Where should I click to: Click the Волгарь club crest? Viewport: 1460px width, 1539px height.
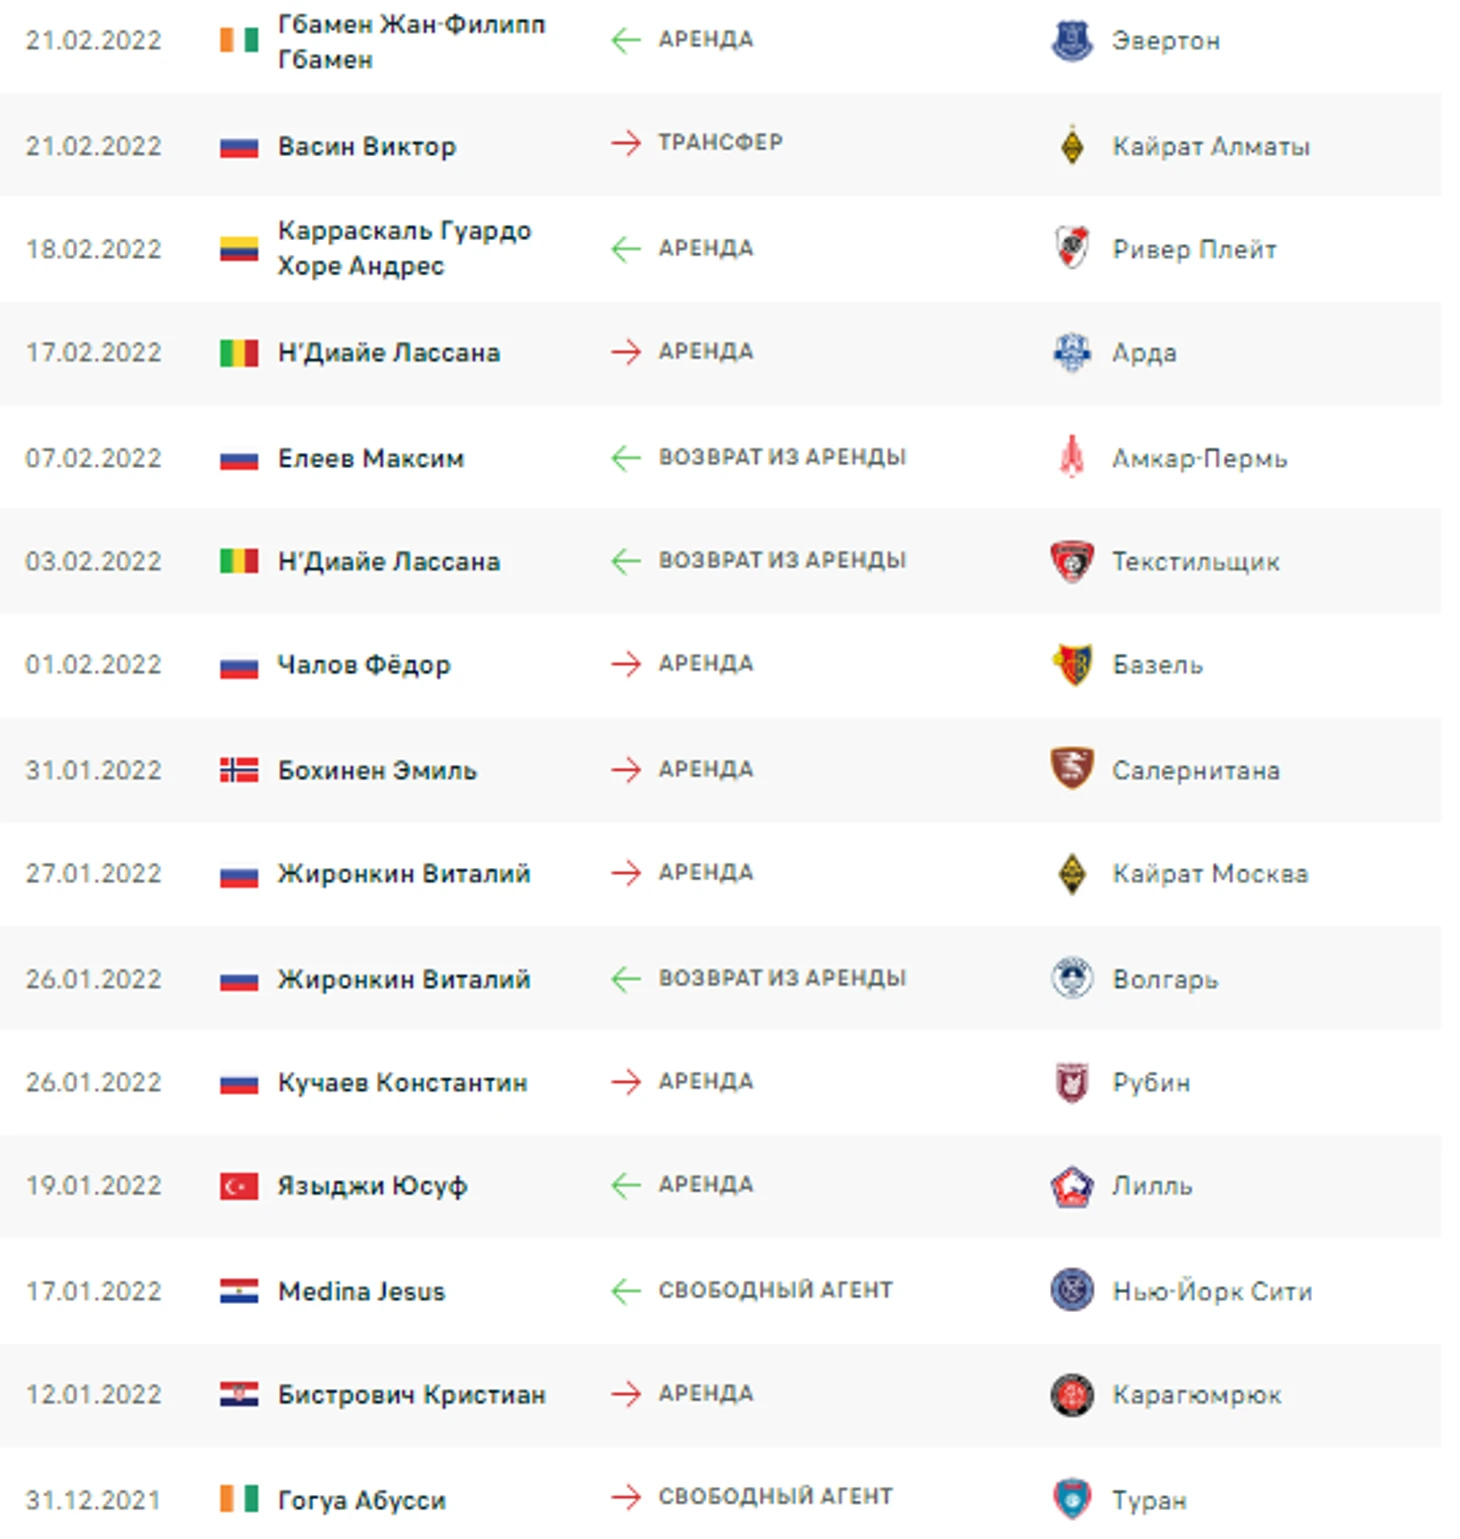[x=1071, y=978]
